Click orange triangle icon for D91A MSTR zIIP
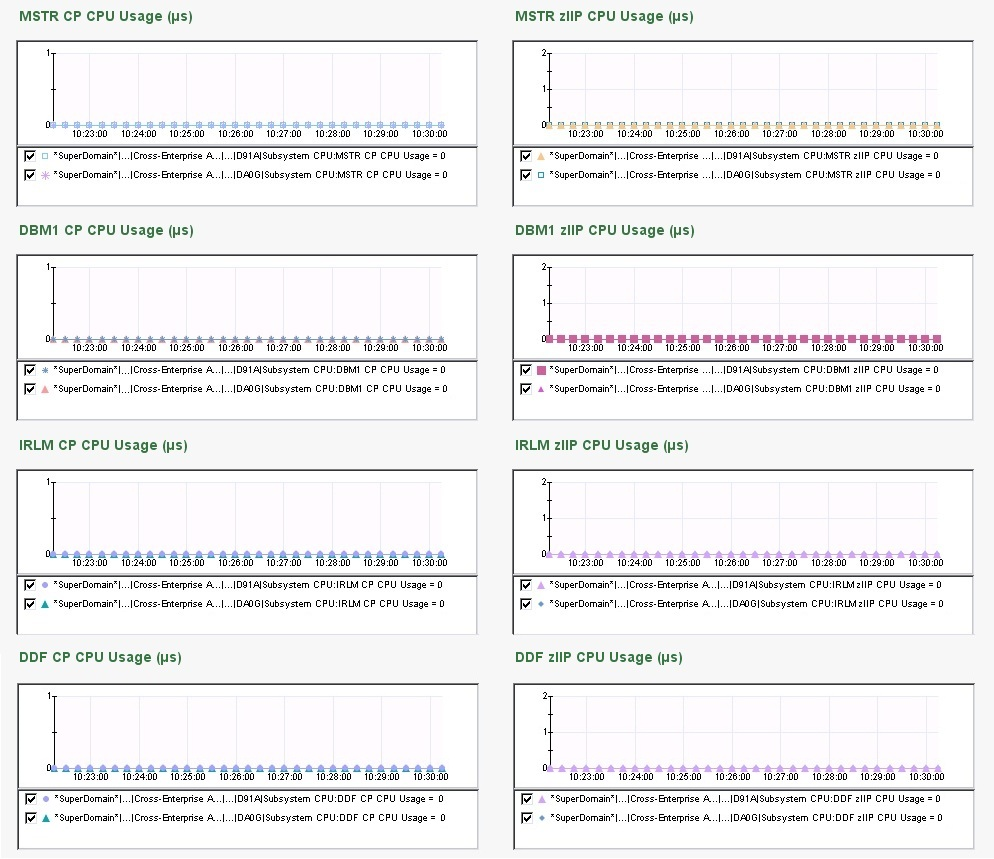Image resolution: width=994 pixels, height=859 pixels. [x=541, y=156]
